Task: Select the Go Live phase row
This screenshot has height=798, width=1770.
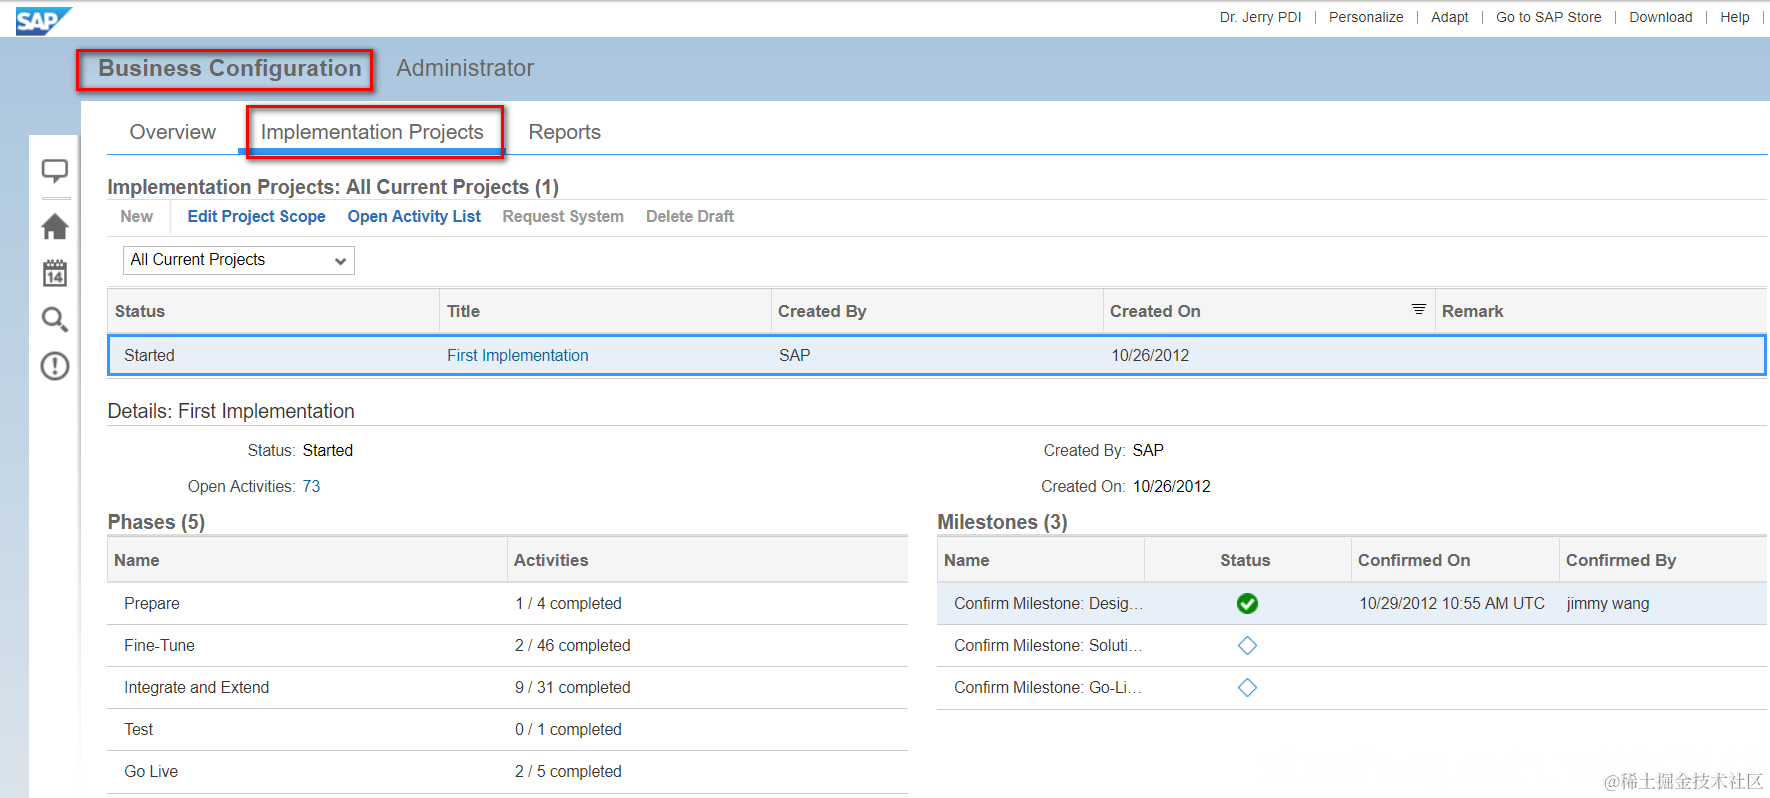Action: pos(507,771)
